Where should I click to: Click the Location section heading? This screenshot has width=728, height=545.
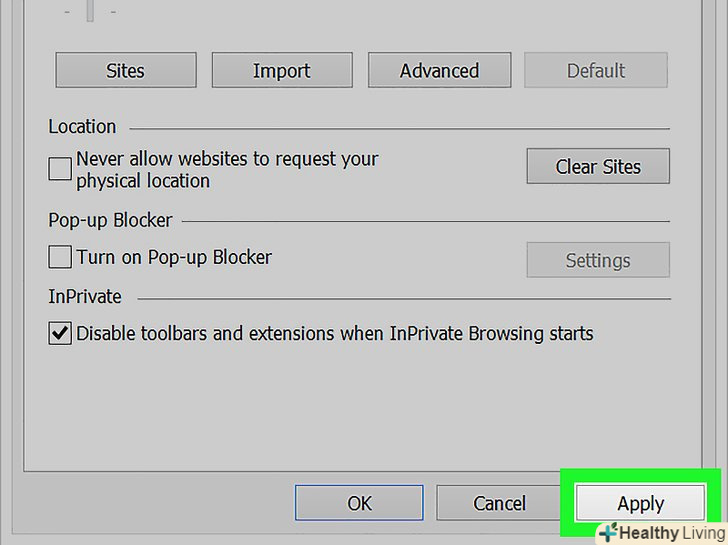pyautogui.click(x=82, y=127)
